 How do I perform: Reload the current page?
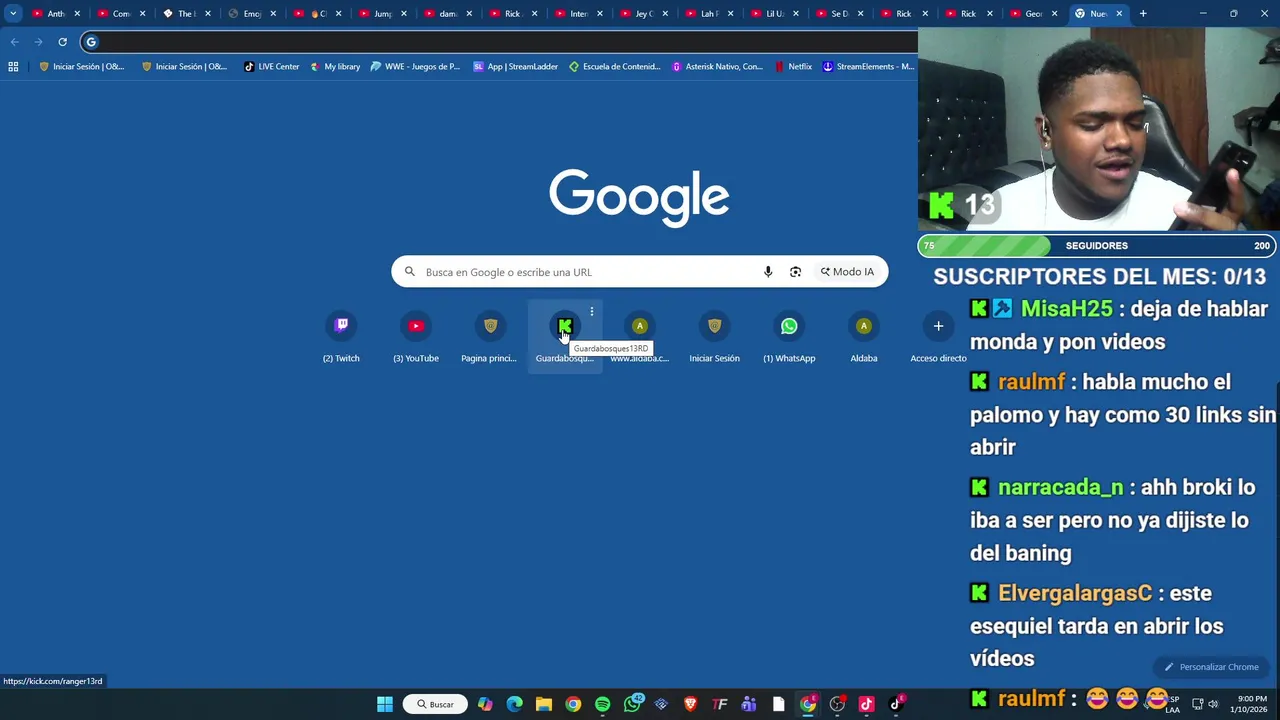(62, 42)
